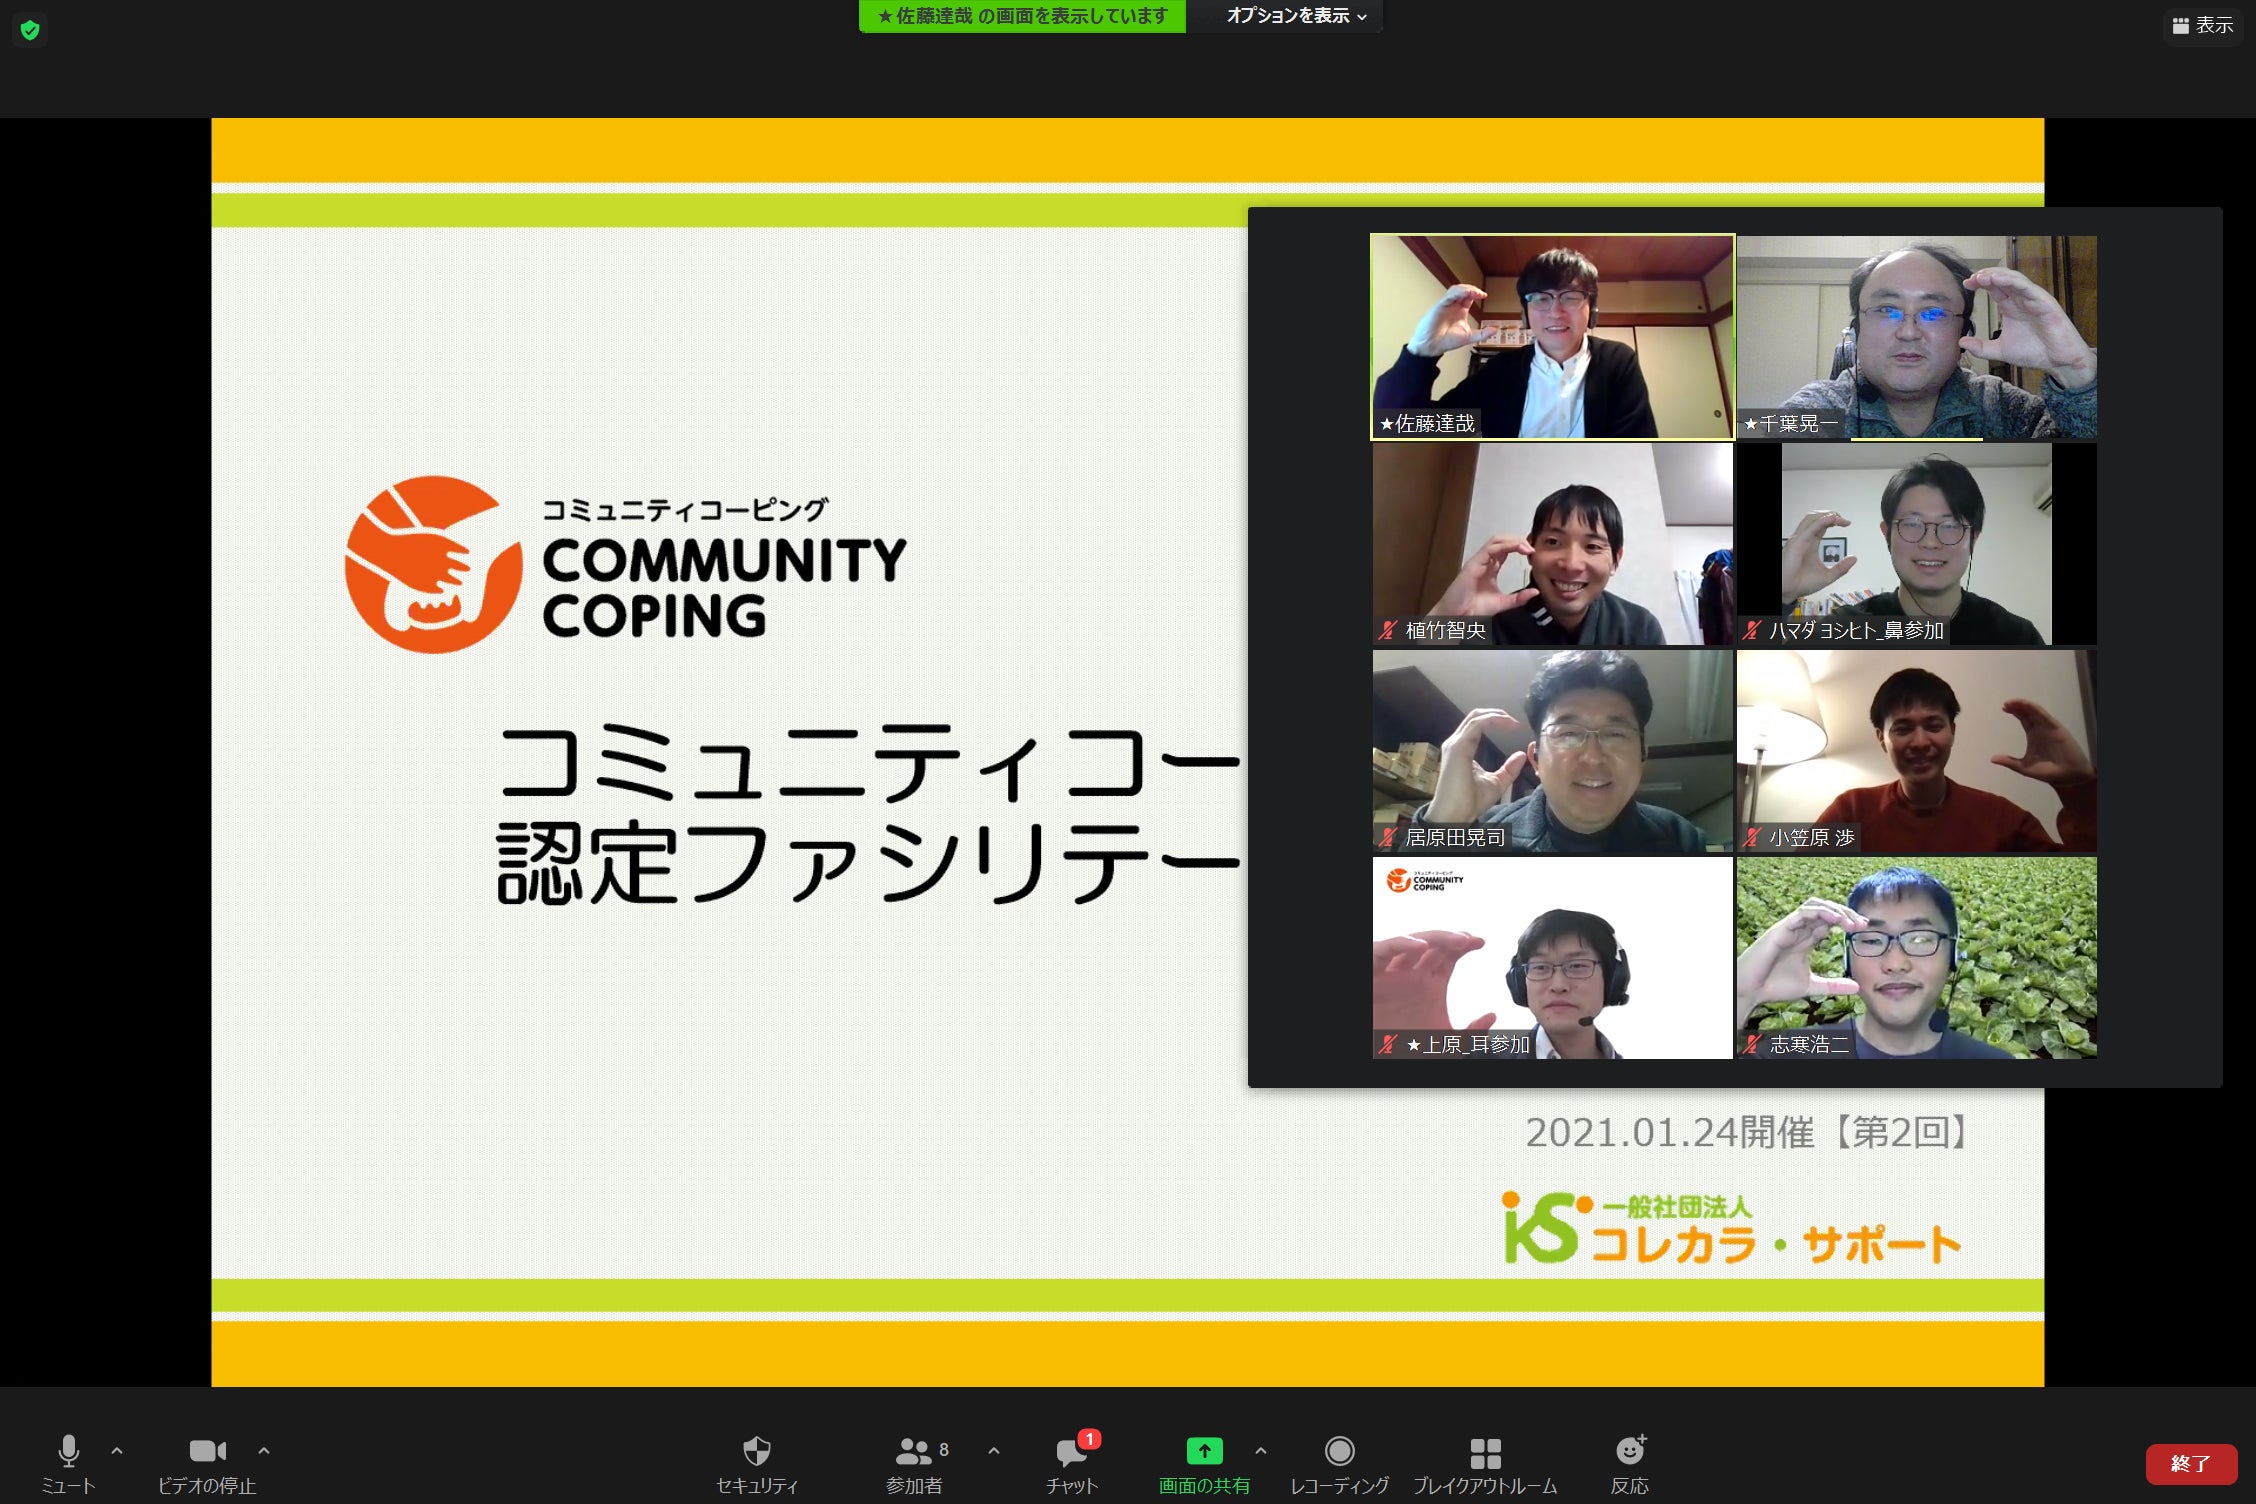Open the Security shield icon
2256x1504 pixels.
757,1451
